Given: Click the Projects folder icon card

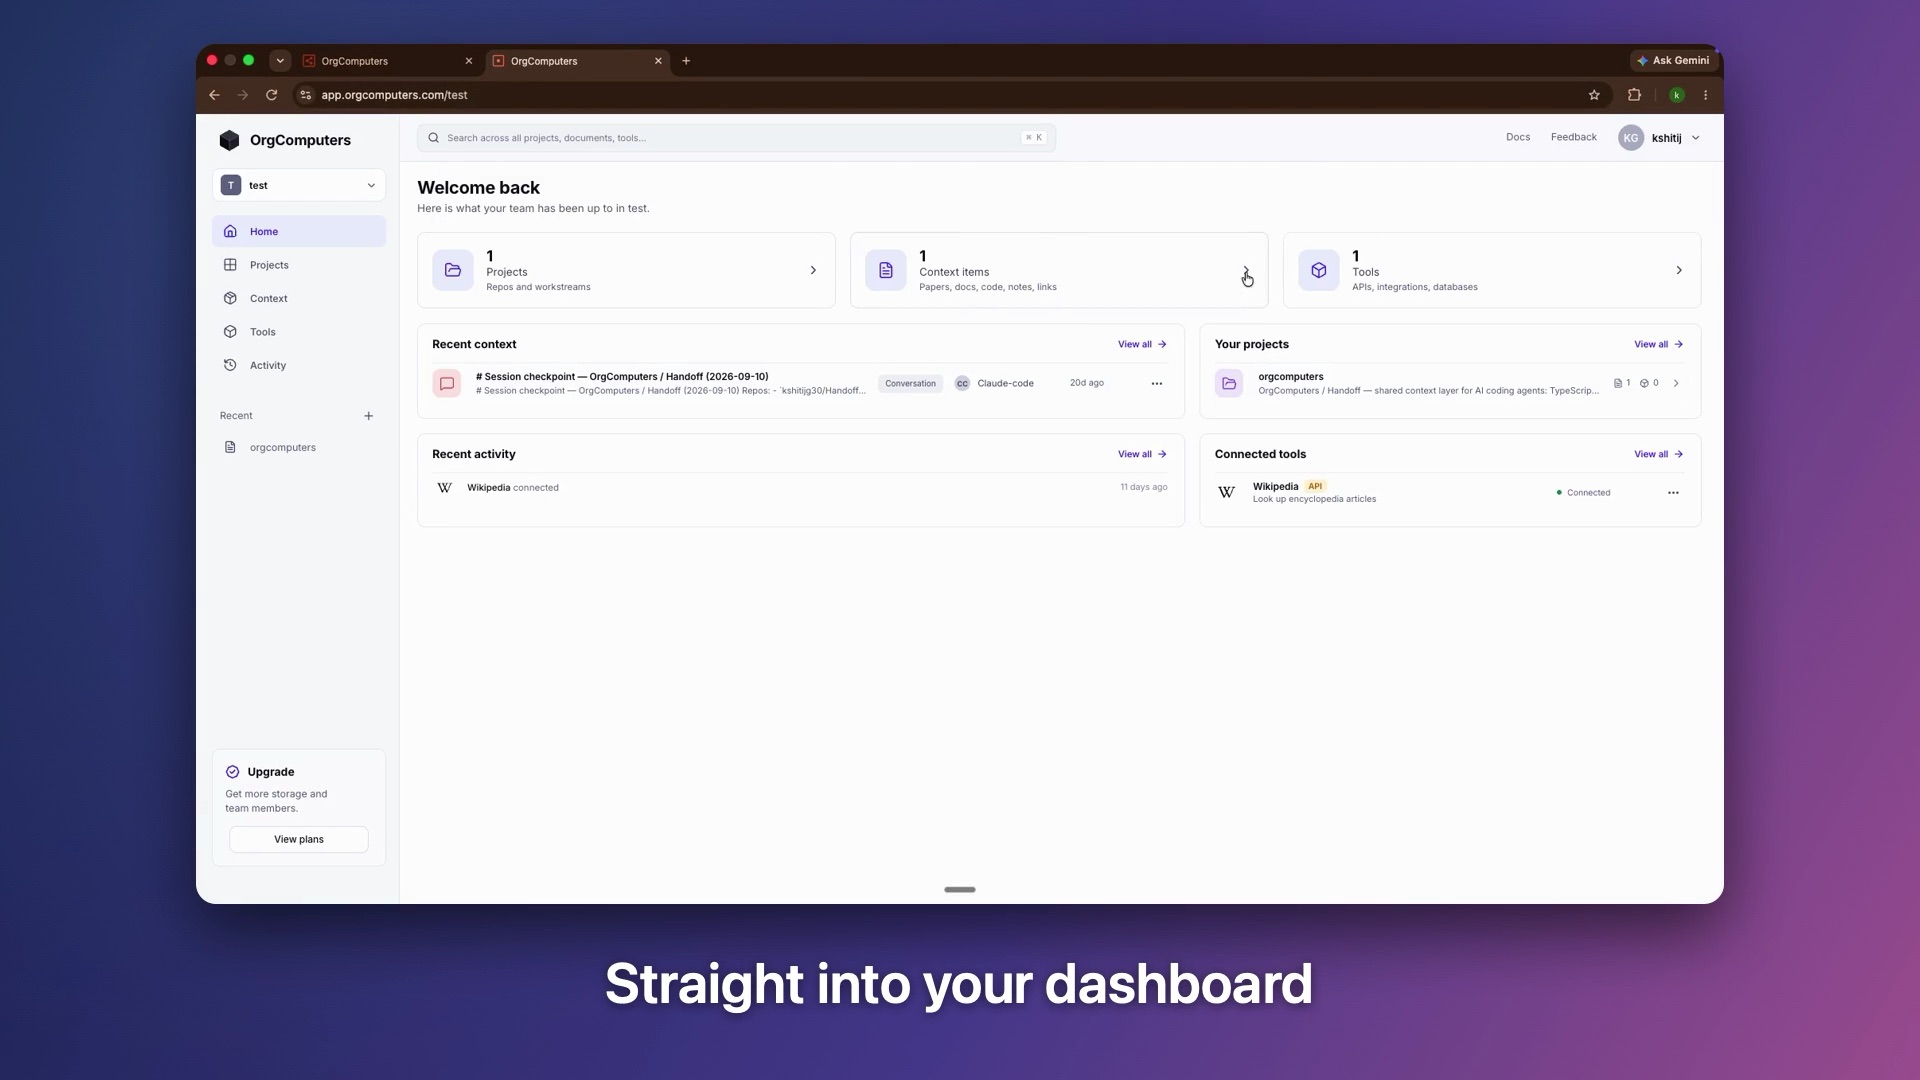Looking at the screenshot, I should click(x=453, y=270).
